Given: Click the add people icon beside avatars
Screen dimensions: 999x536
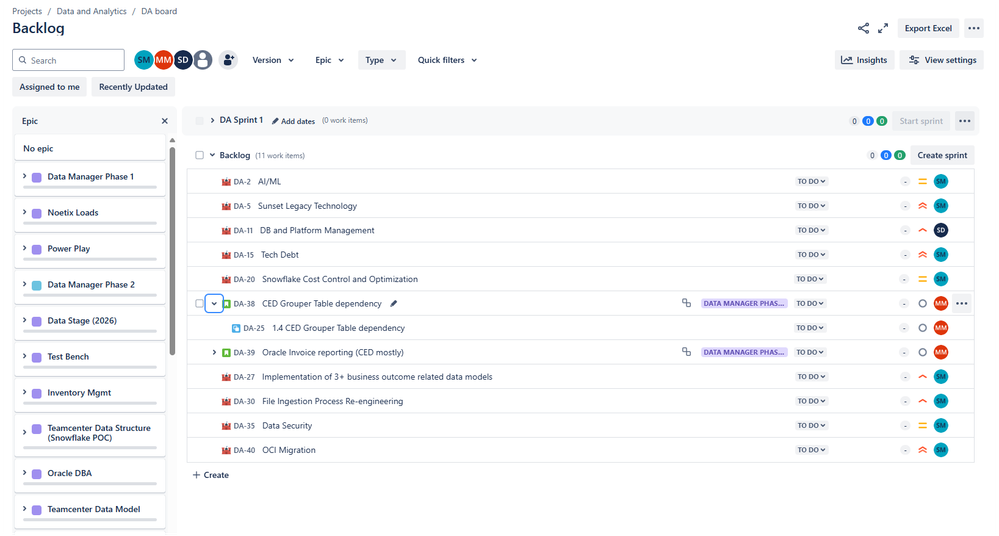Looking at the screenshot, I should tap(228, 60).
